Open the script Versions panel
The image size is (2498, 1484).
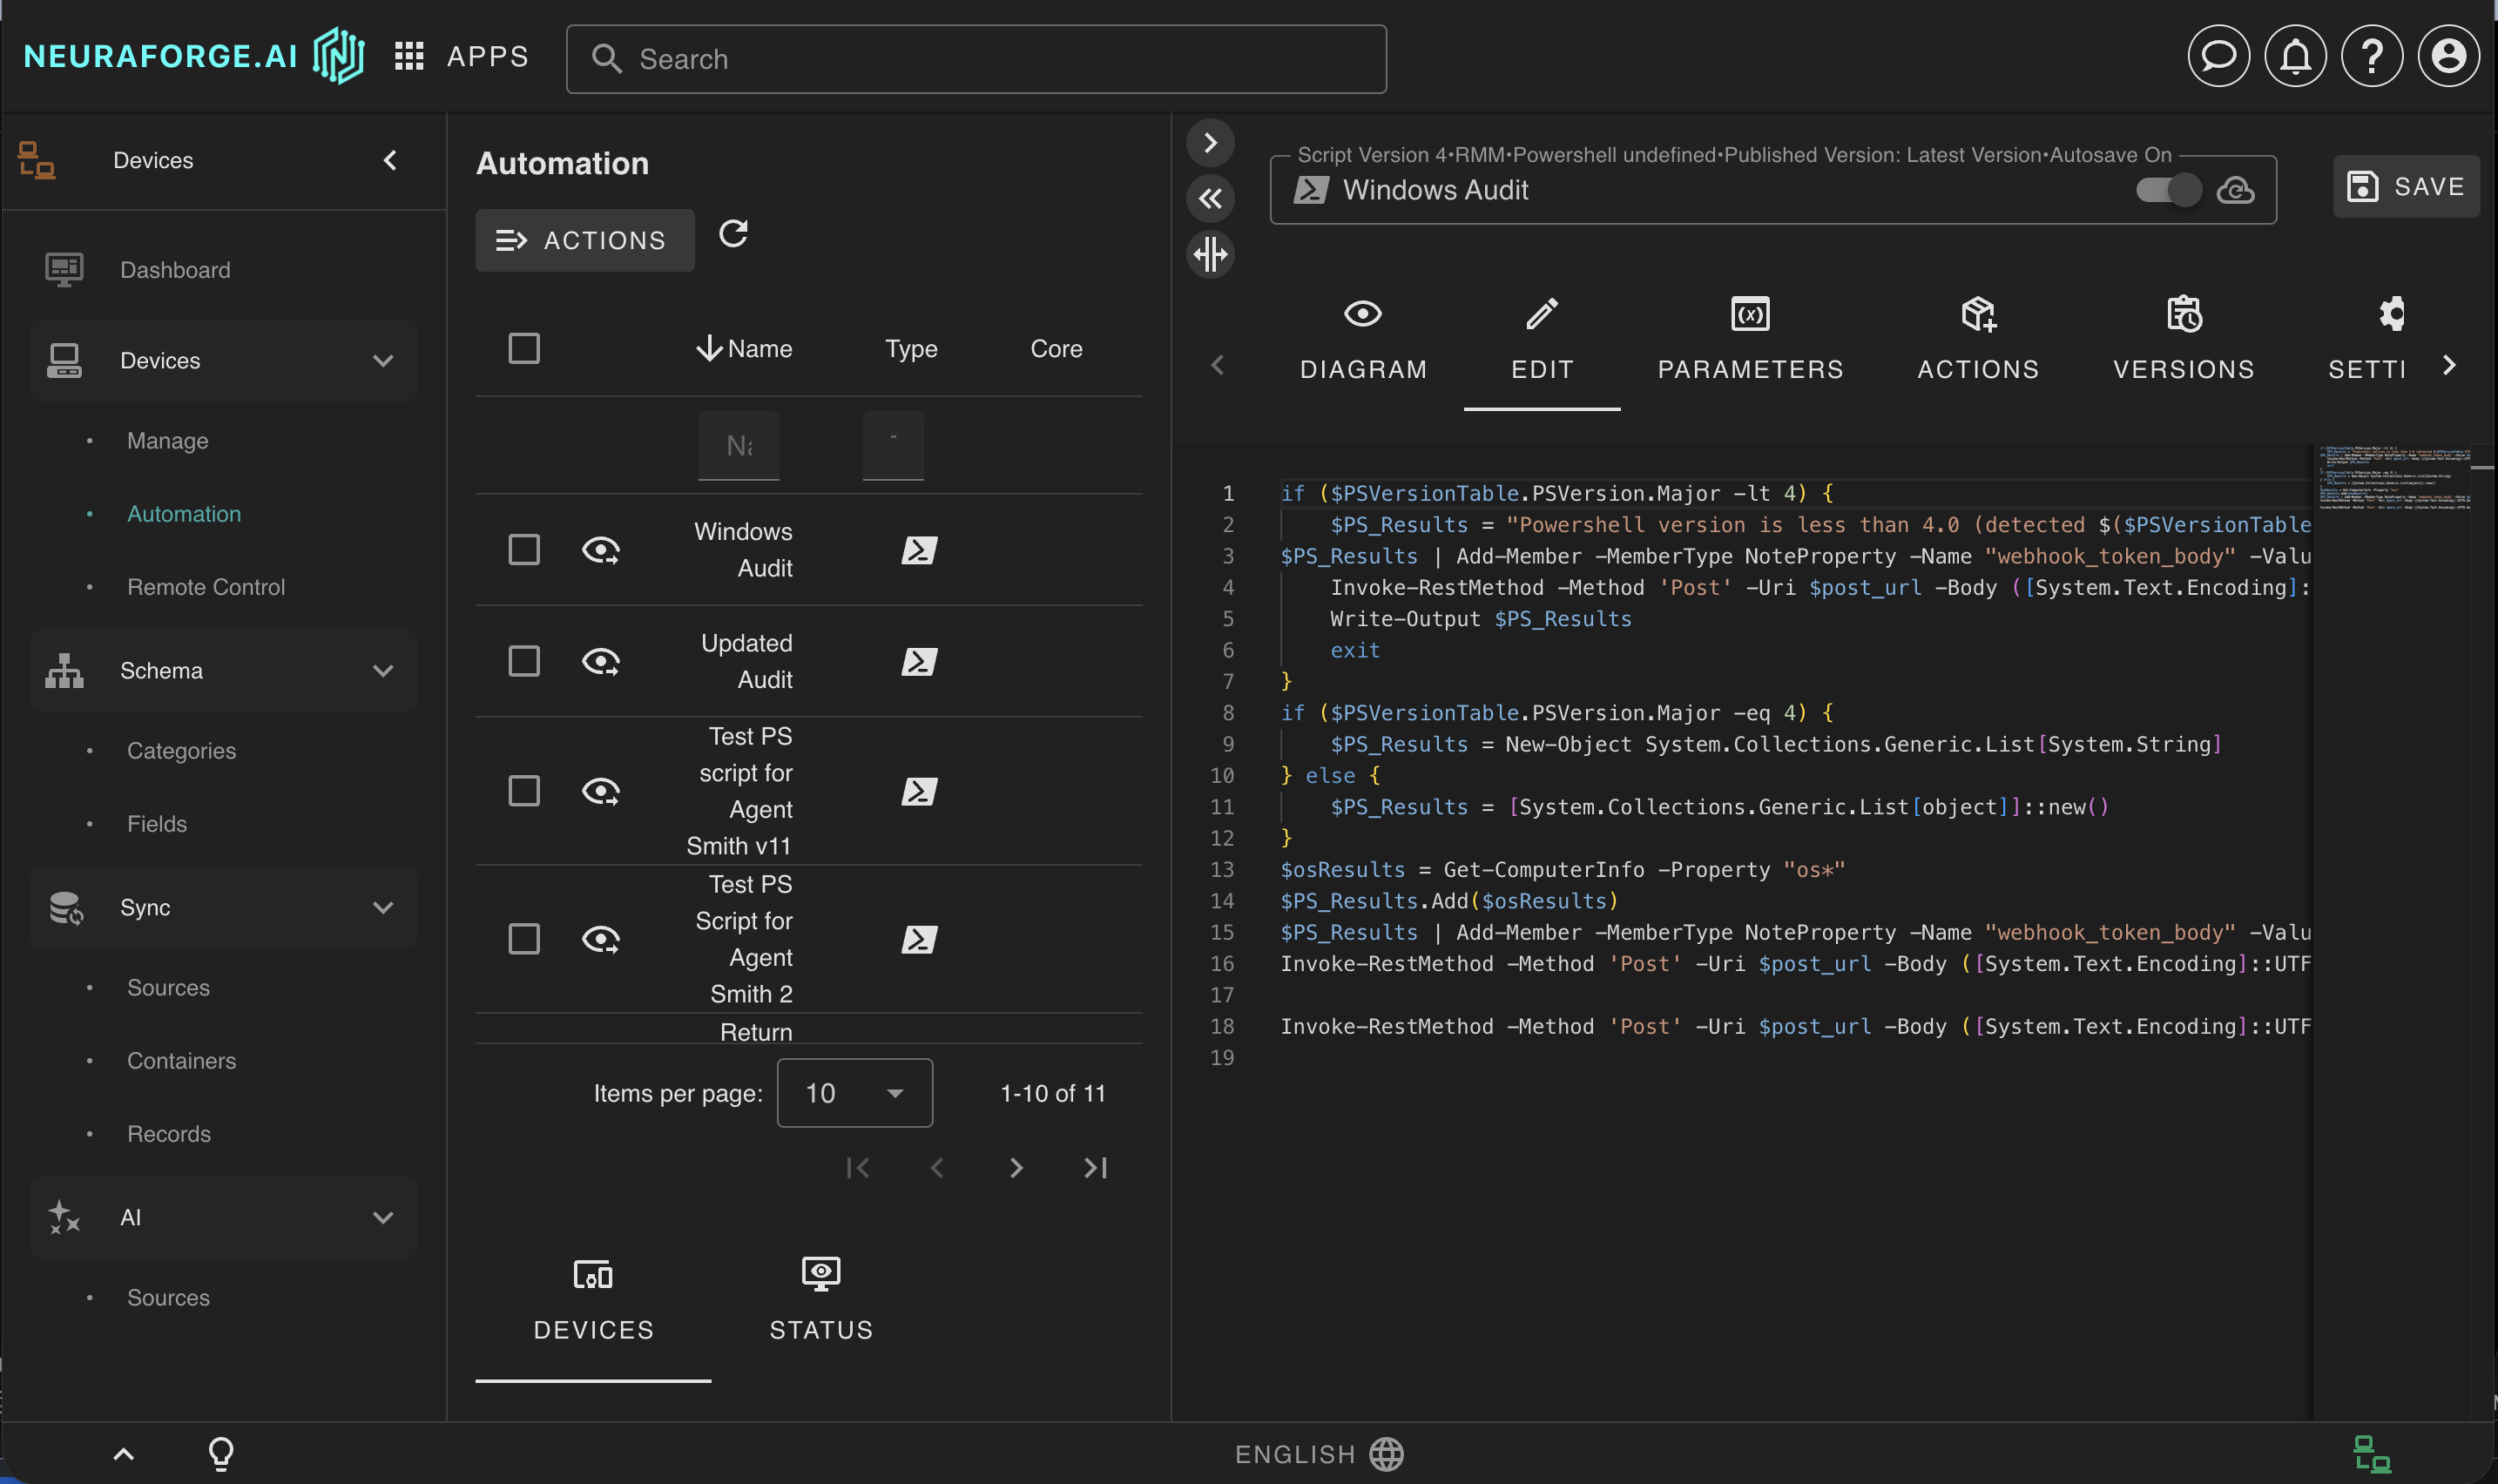pos(2183,340)
